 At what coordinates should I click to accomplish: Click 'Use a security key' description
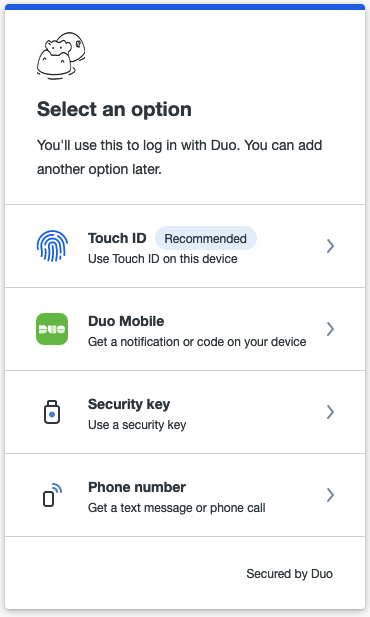click(137, 425)
